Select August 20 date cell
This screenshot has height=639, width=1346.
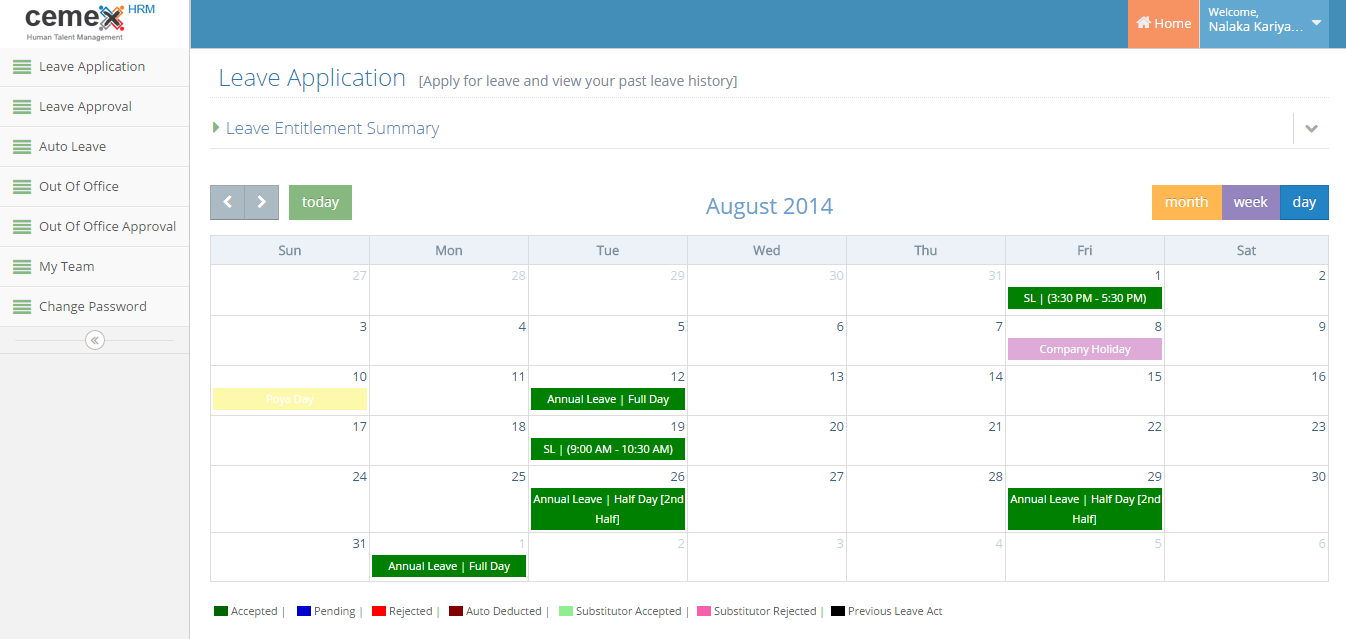coord(767,440)
